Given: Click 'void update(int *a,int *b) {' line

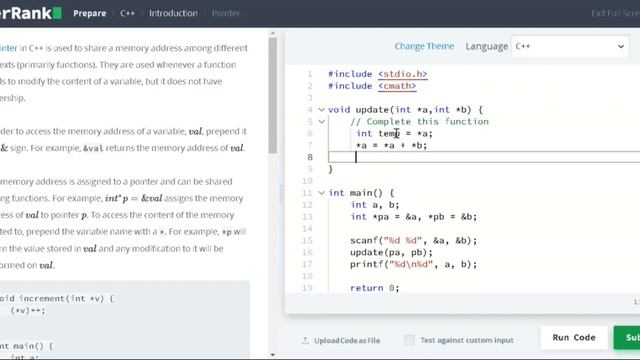Looking at the screenshot, I should 406,109.
